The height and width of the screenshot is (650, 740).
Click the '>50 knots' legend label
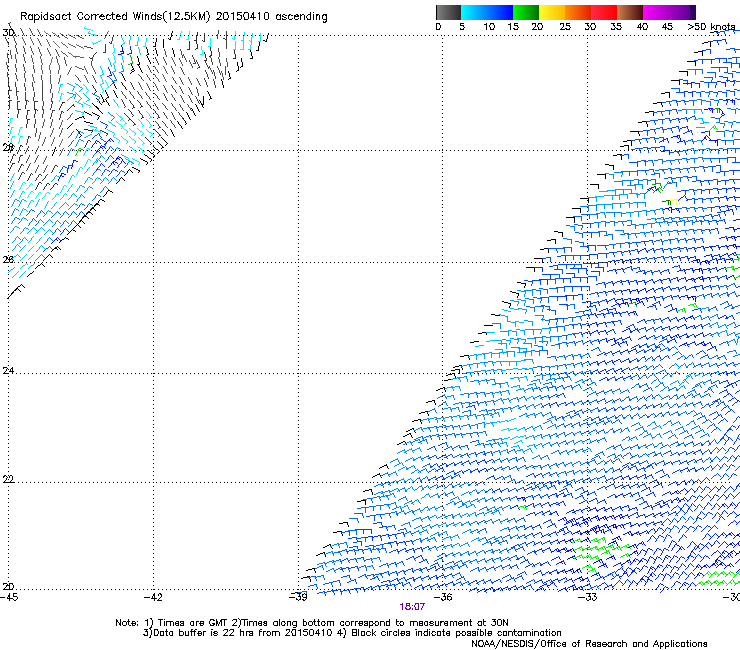(x=711, y=27)
